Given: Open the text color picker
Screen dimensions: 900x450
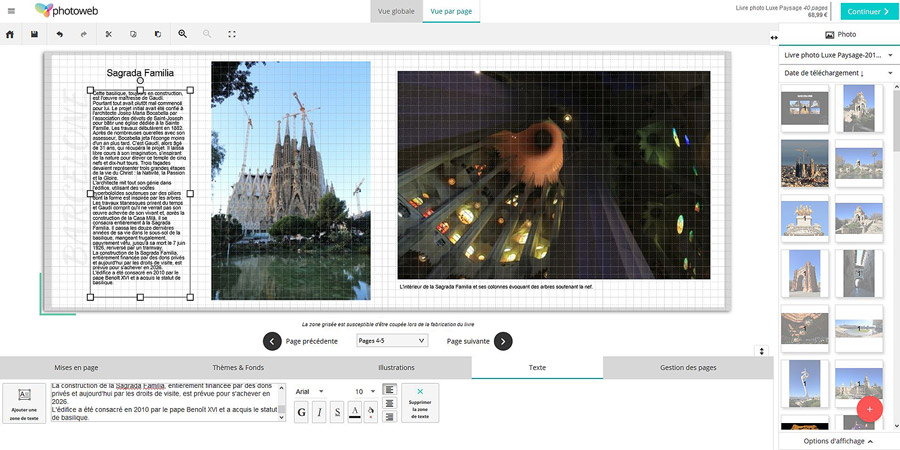Looking at the screenshot, I should click(x=355, y=412).
